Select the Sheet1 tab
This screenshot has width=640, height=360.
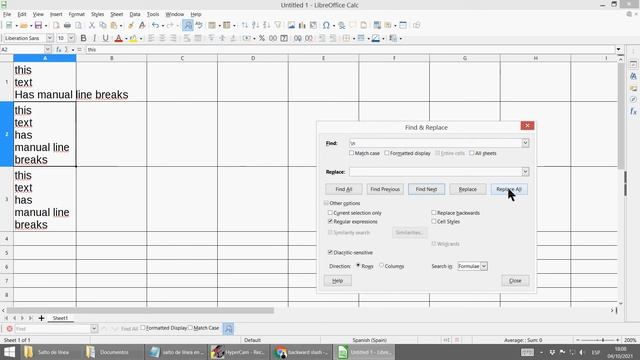tap(60, 318)
